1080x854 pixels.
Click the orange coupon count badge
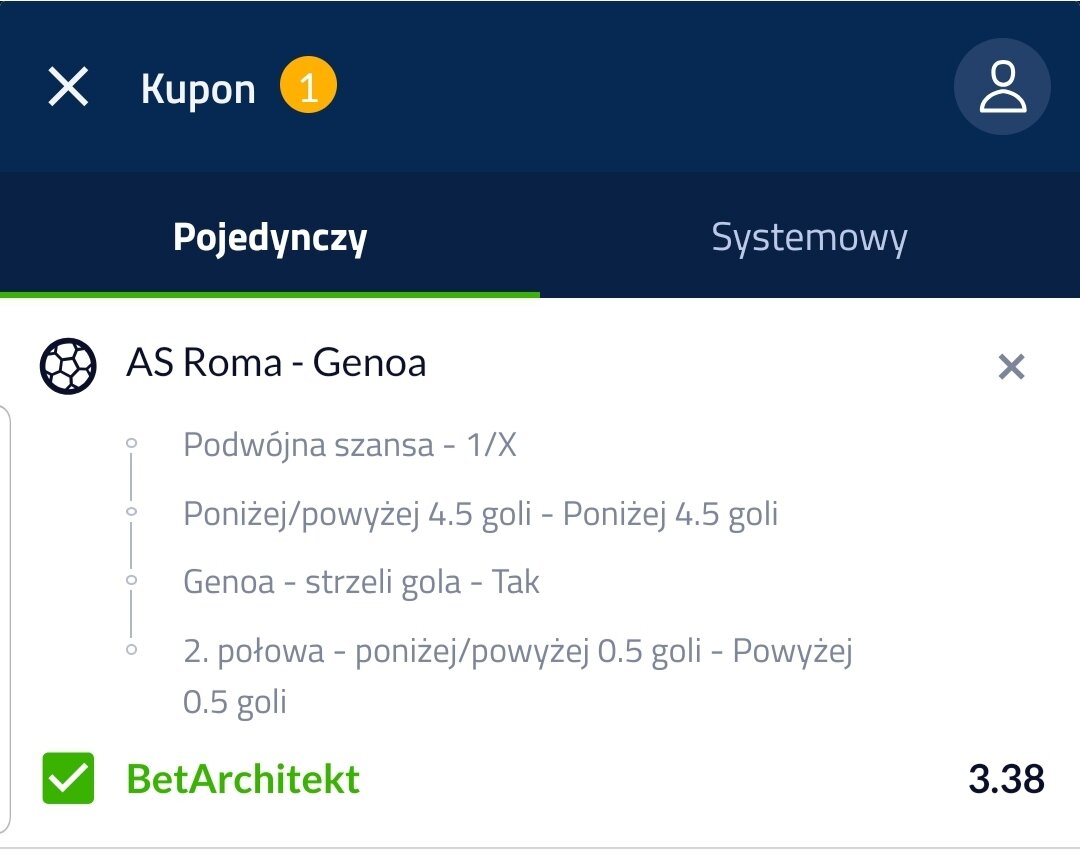[x=308, y=88]
